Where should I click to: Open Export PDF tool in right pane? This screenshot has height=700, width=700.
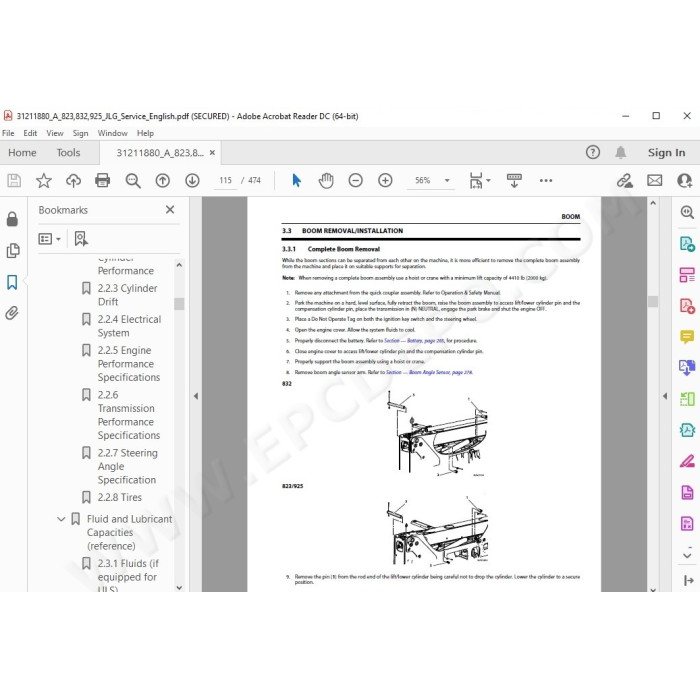click(x=687, y=244)
